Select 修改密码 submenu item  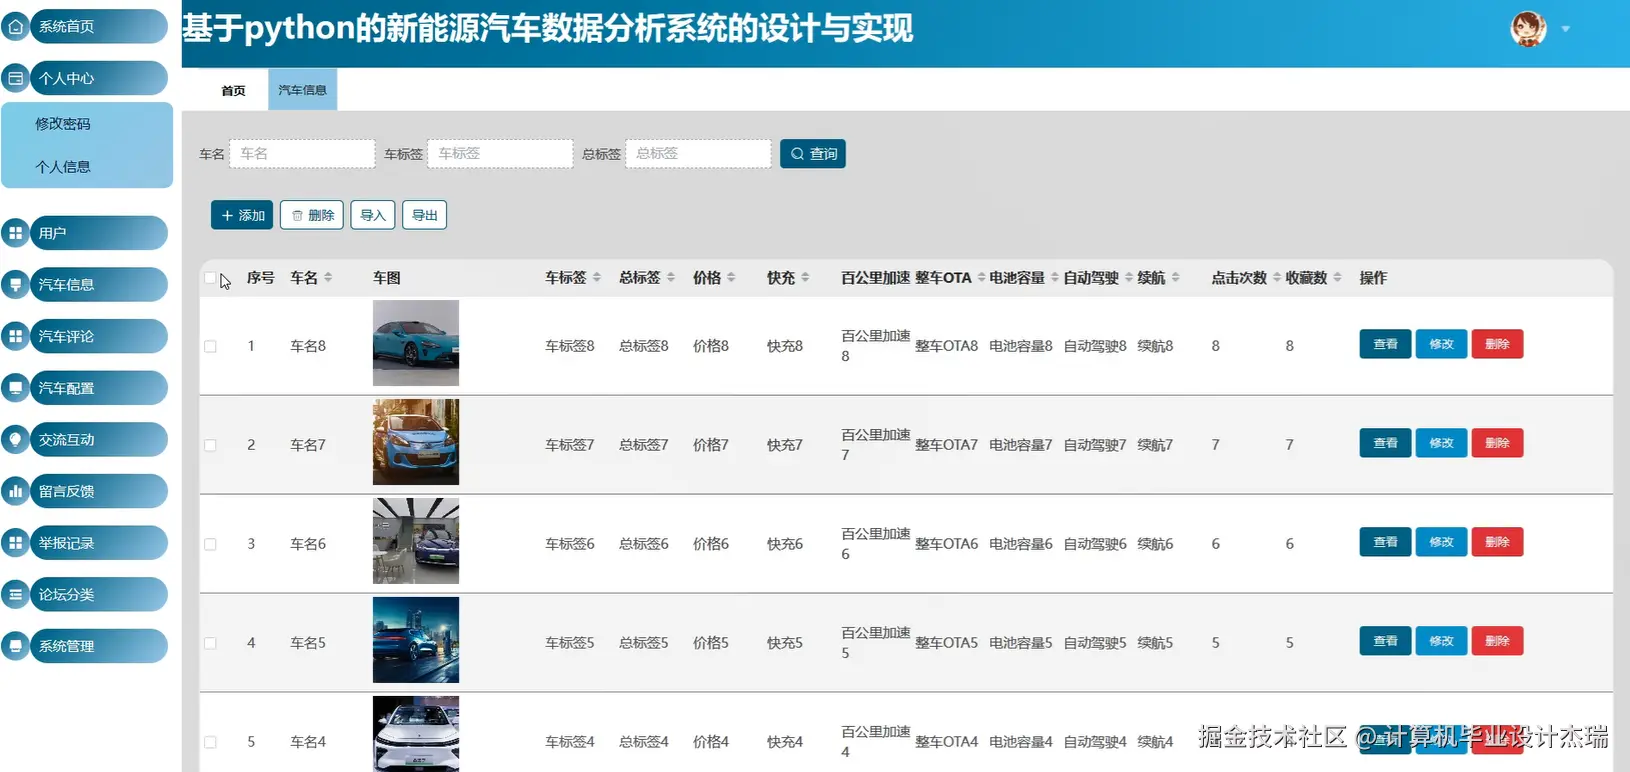(x=63, y=124)
